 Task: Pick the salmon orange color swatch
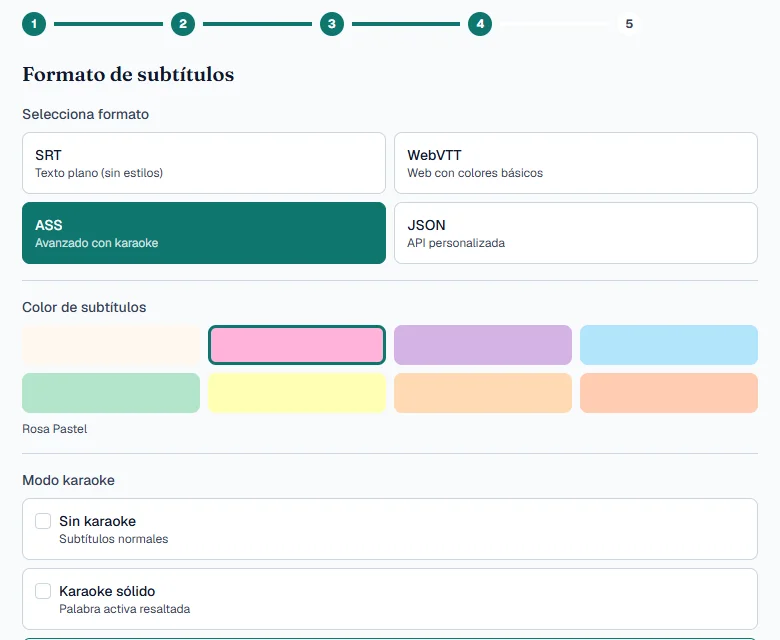[669, 393]
